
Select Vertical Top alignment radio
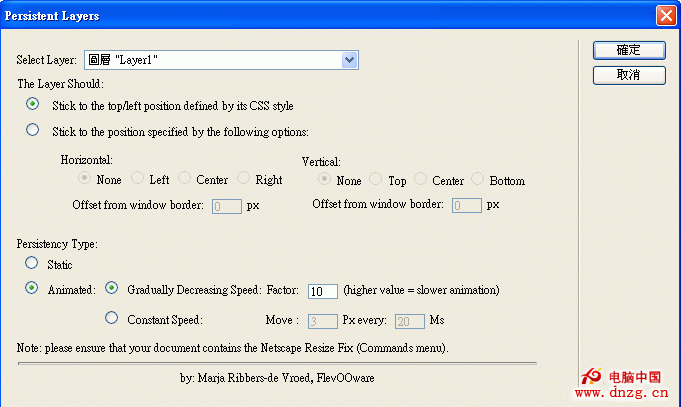(376, 179)
